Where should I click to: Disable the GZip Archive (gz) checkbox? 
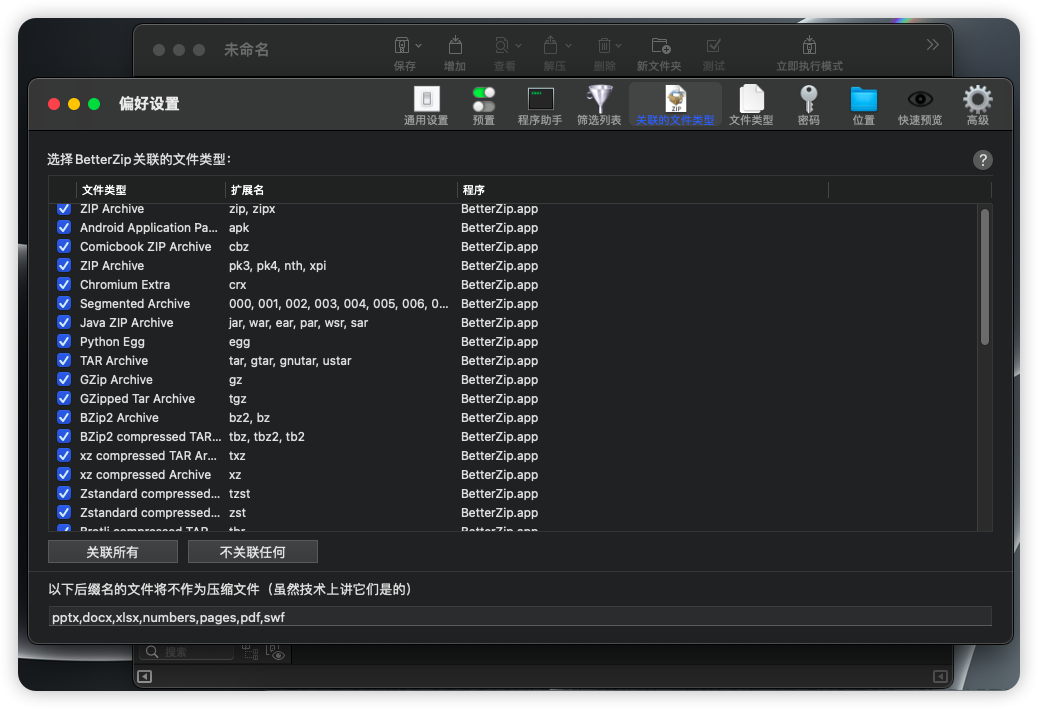(64, 379)
